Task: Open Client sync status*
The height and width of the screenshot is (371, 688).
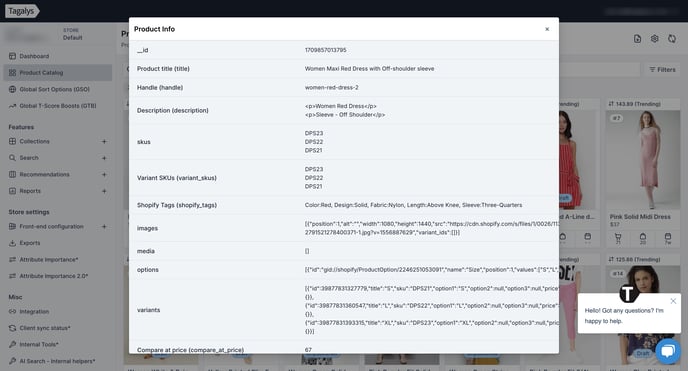Action: click(45, 328)
